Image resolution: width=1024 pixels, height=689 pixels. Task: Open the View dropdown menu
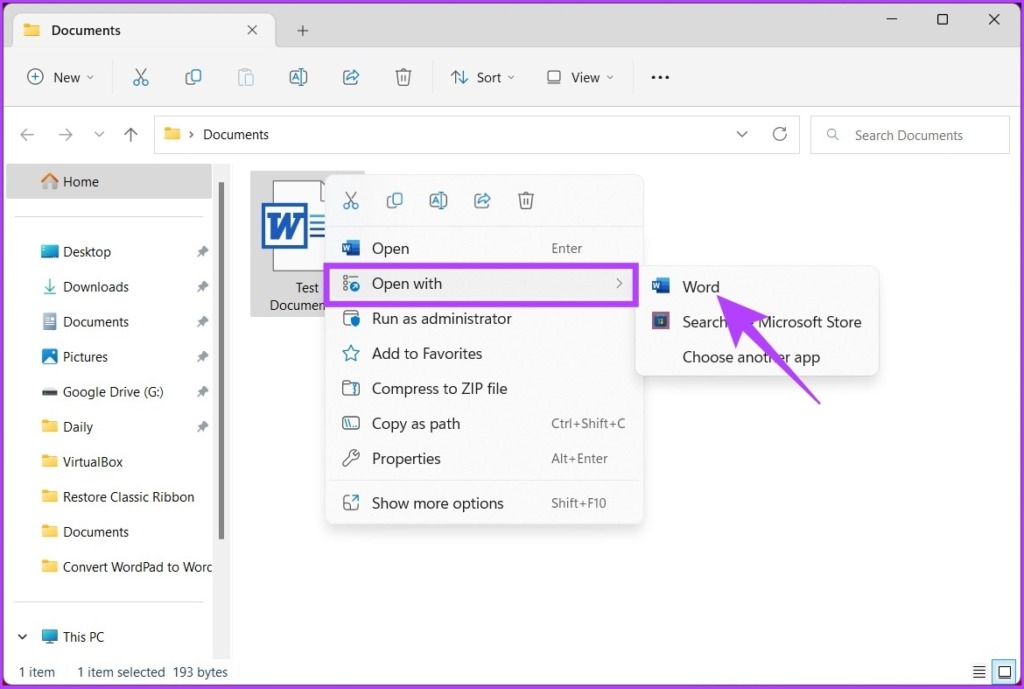[581, 77]
